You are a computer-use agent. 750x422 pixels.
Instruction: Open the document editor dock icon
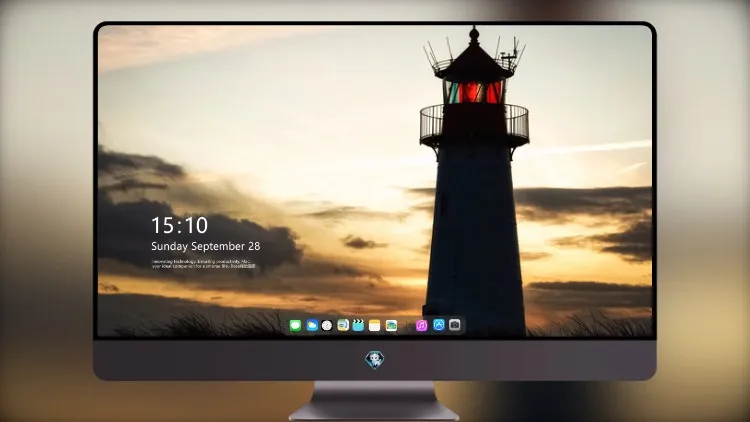[x=343, y=326]
